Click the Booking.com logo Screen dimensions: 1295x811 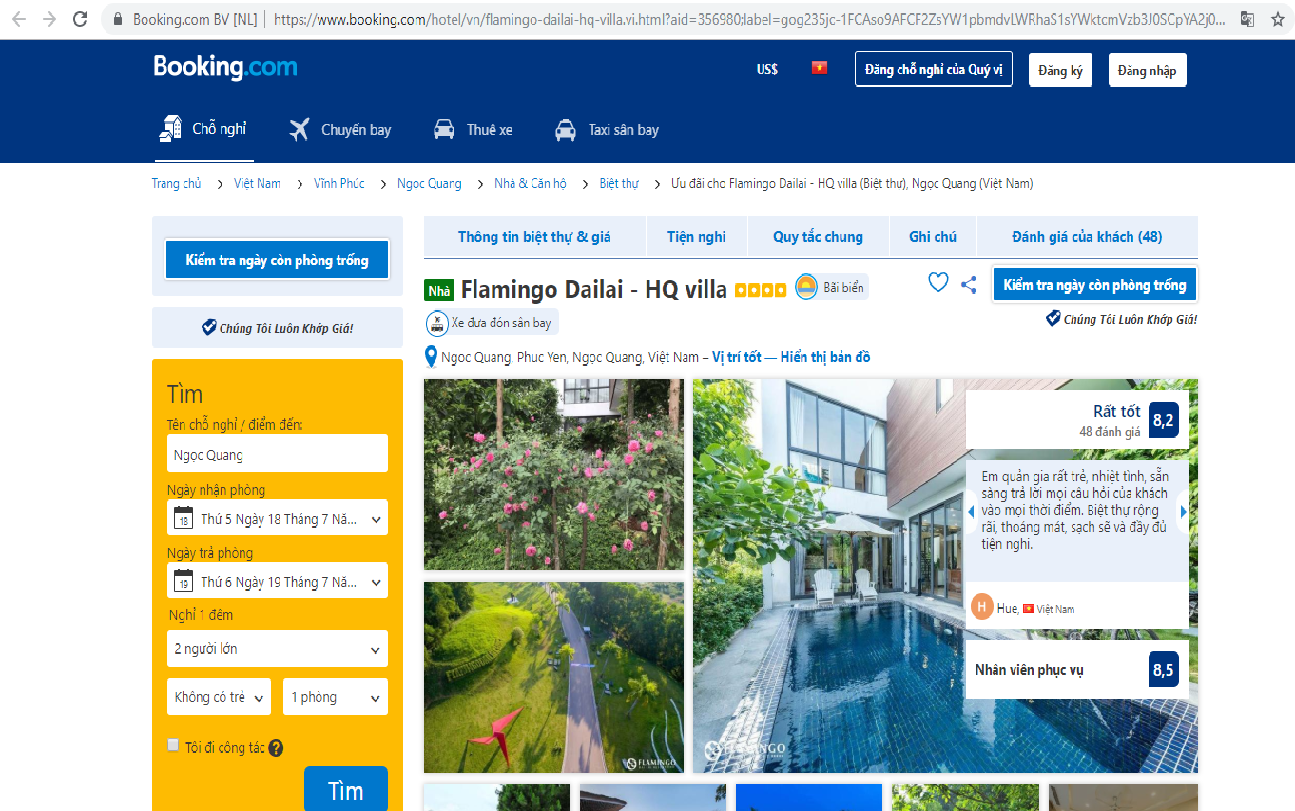tap(225, 68)
